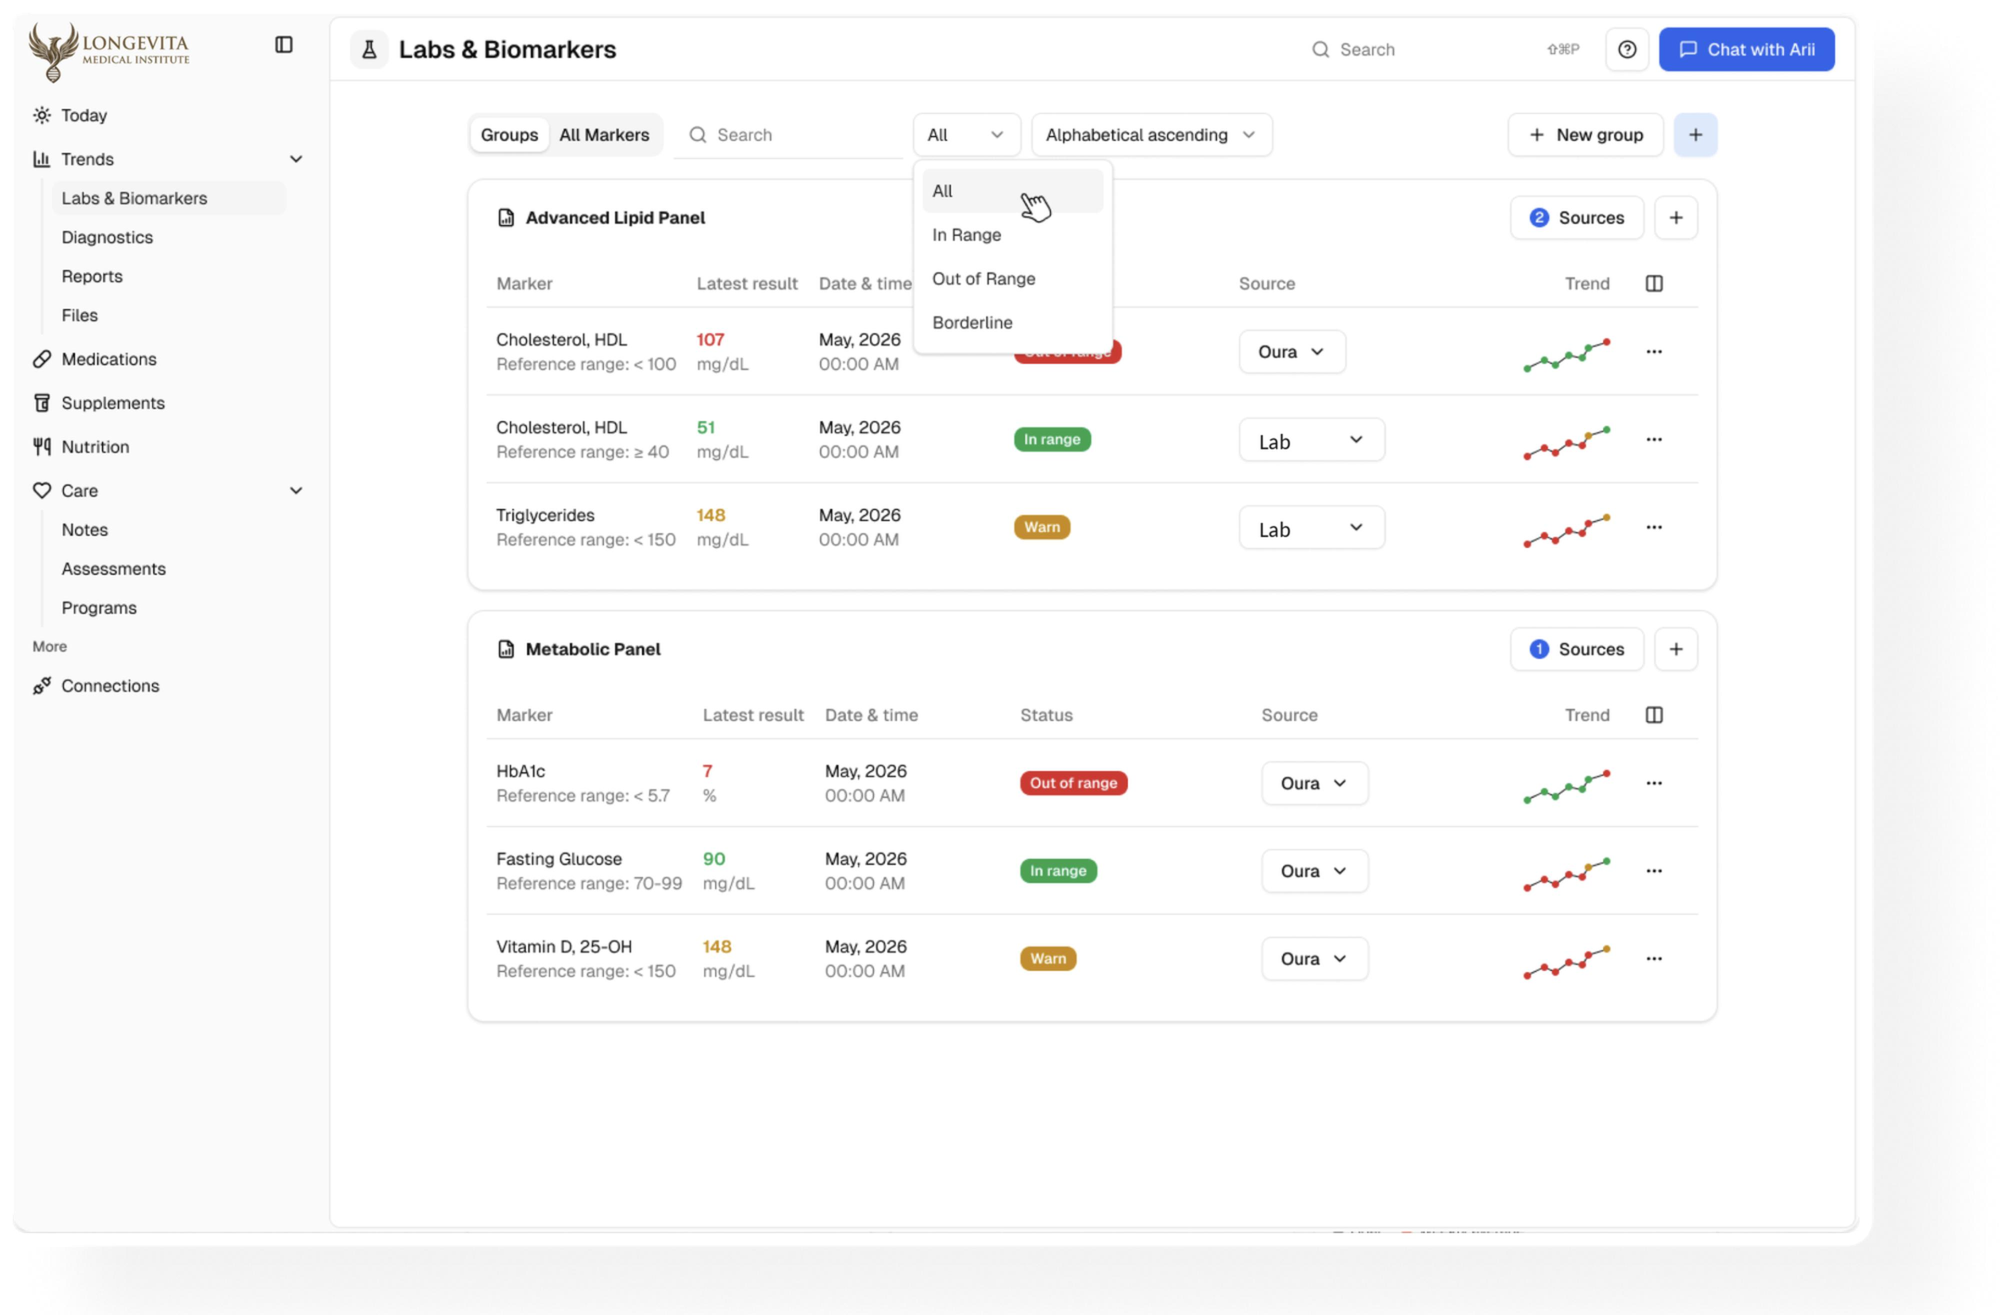
Task: Click the blue plus icon beside New group
Action: [1695, 135]
